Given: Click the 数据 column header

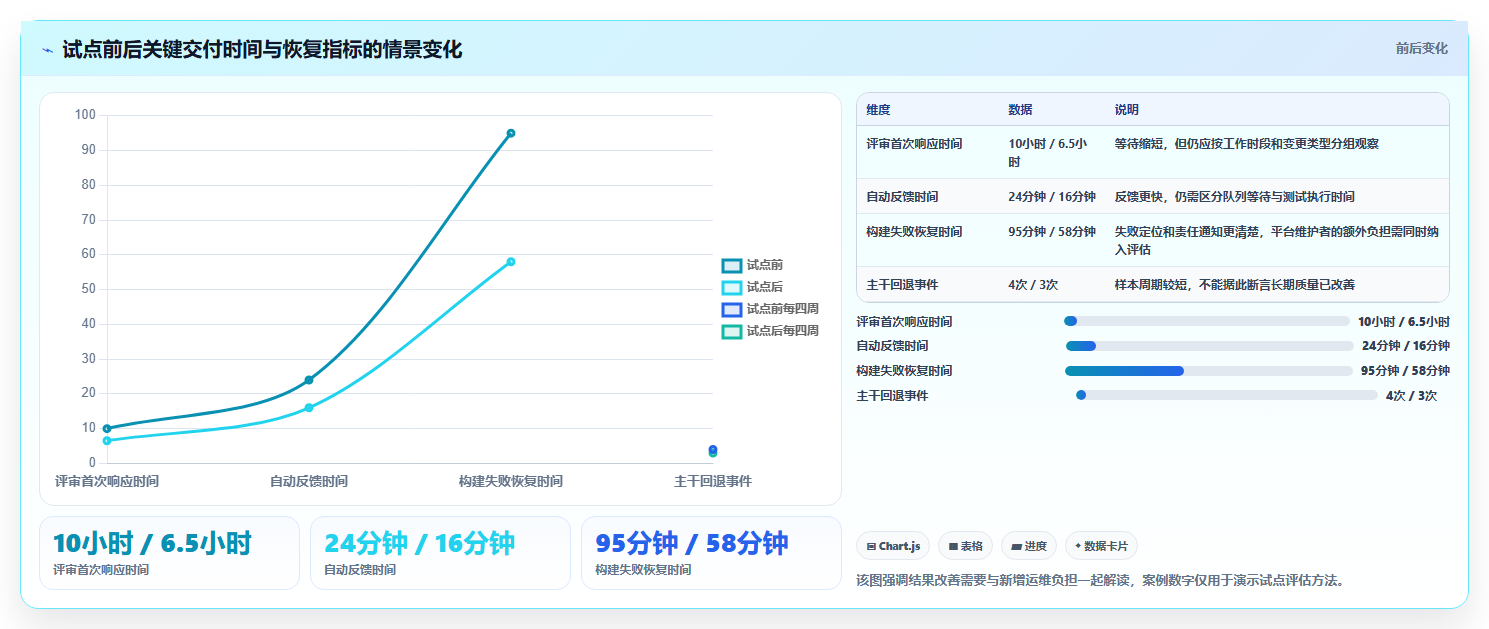Looking at the screenshot, I should (x=1020, y=109).
